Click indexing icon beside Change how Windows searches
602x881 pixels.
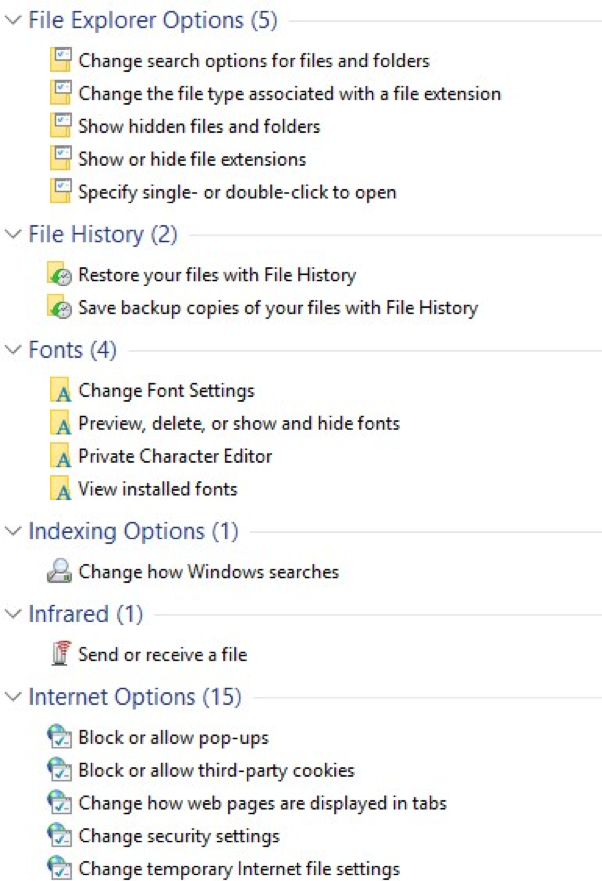click(60, 571)
